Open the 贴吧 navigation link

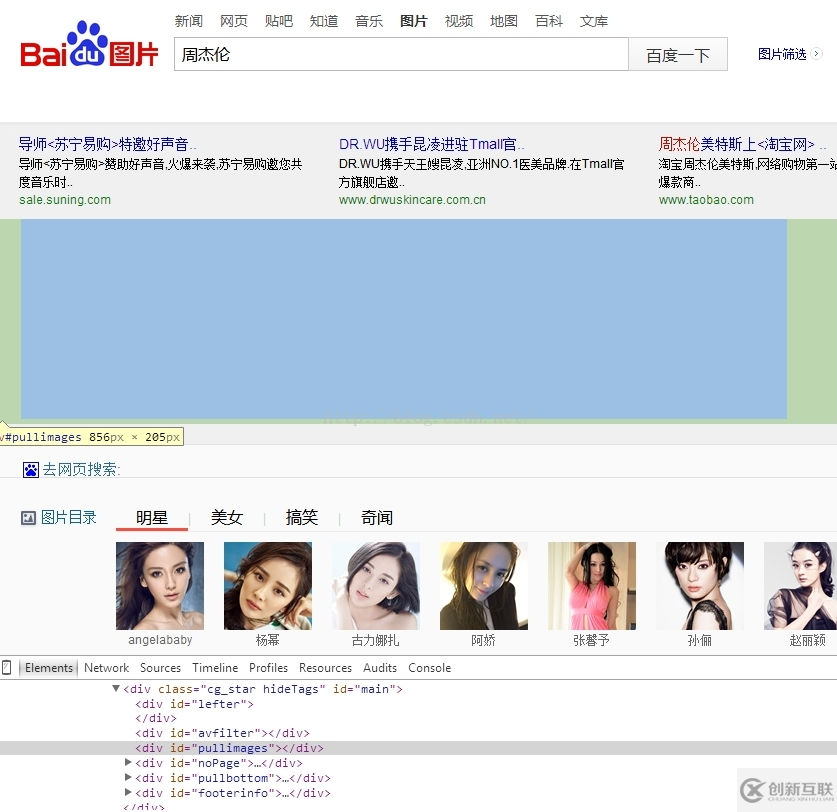pos(279,21)
